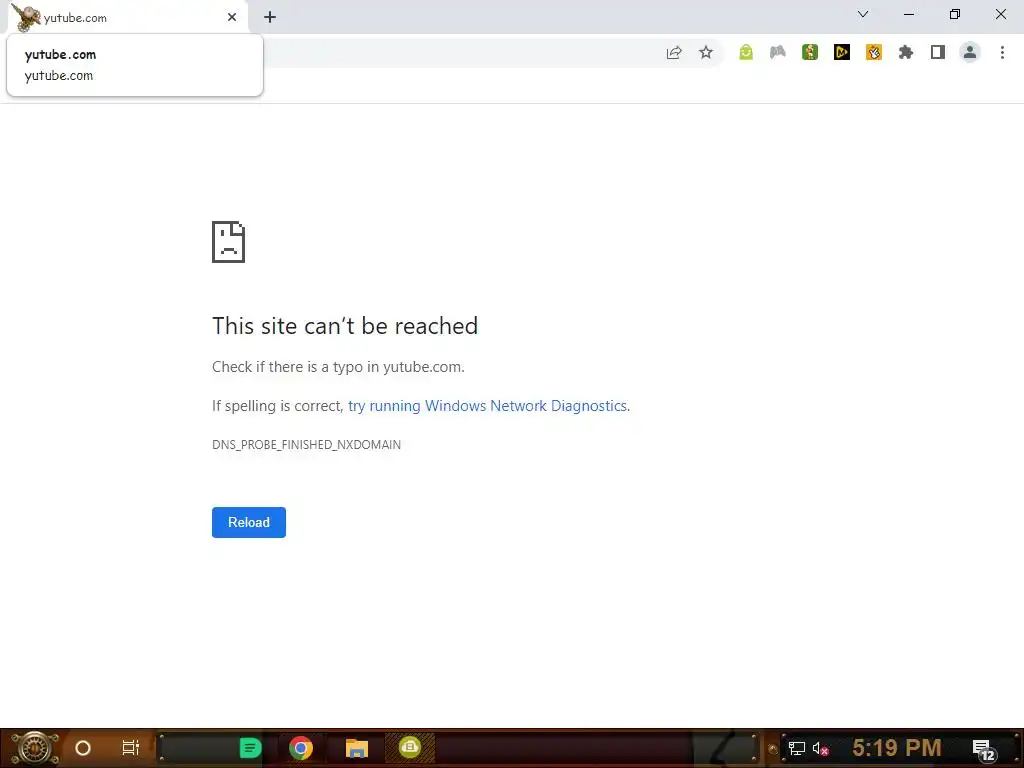Toggle the Chrome side panel
Screen dimensions: 1024x768
click(938, 52)
